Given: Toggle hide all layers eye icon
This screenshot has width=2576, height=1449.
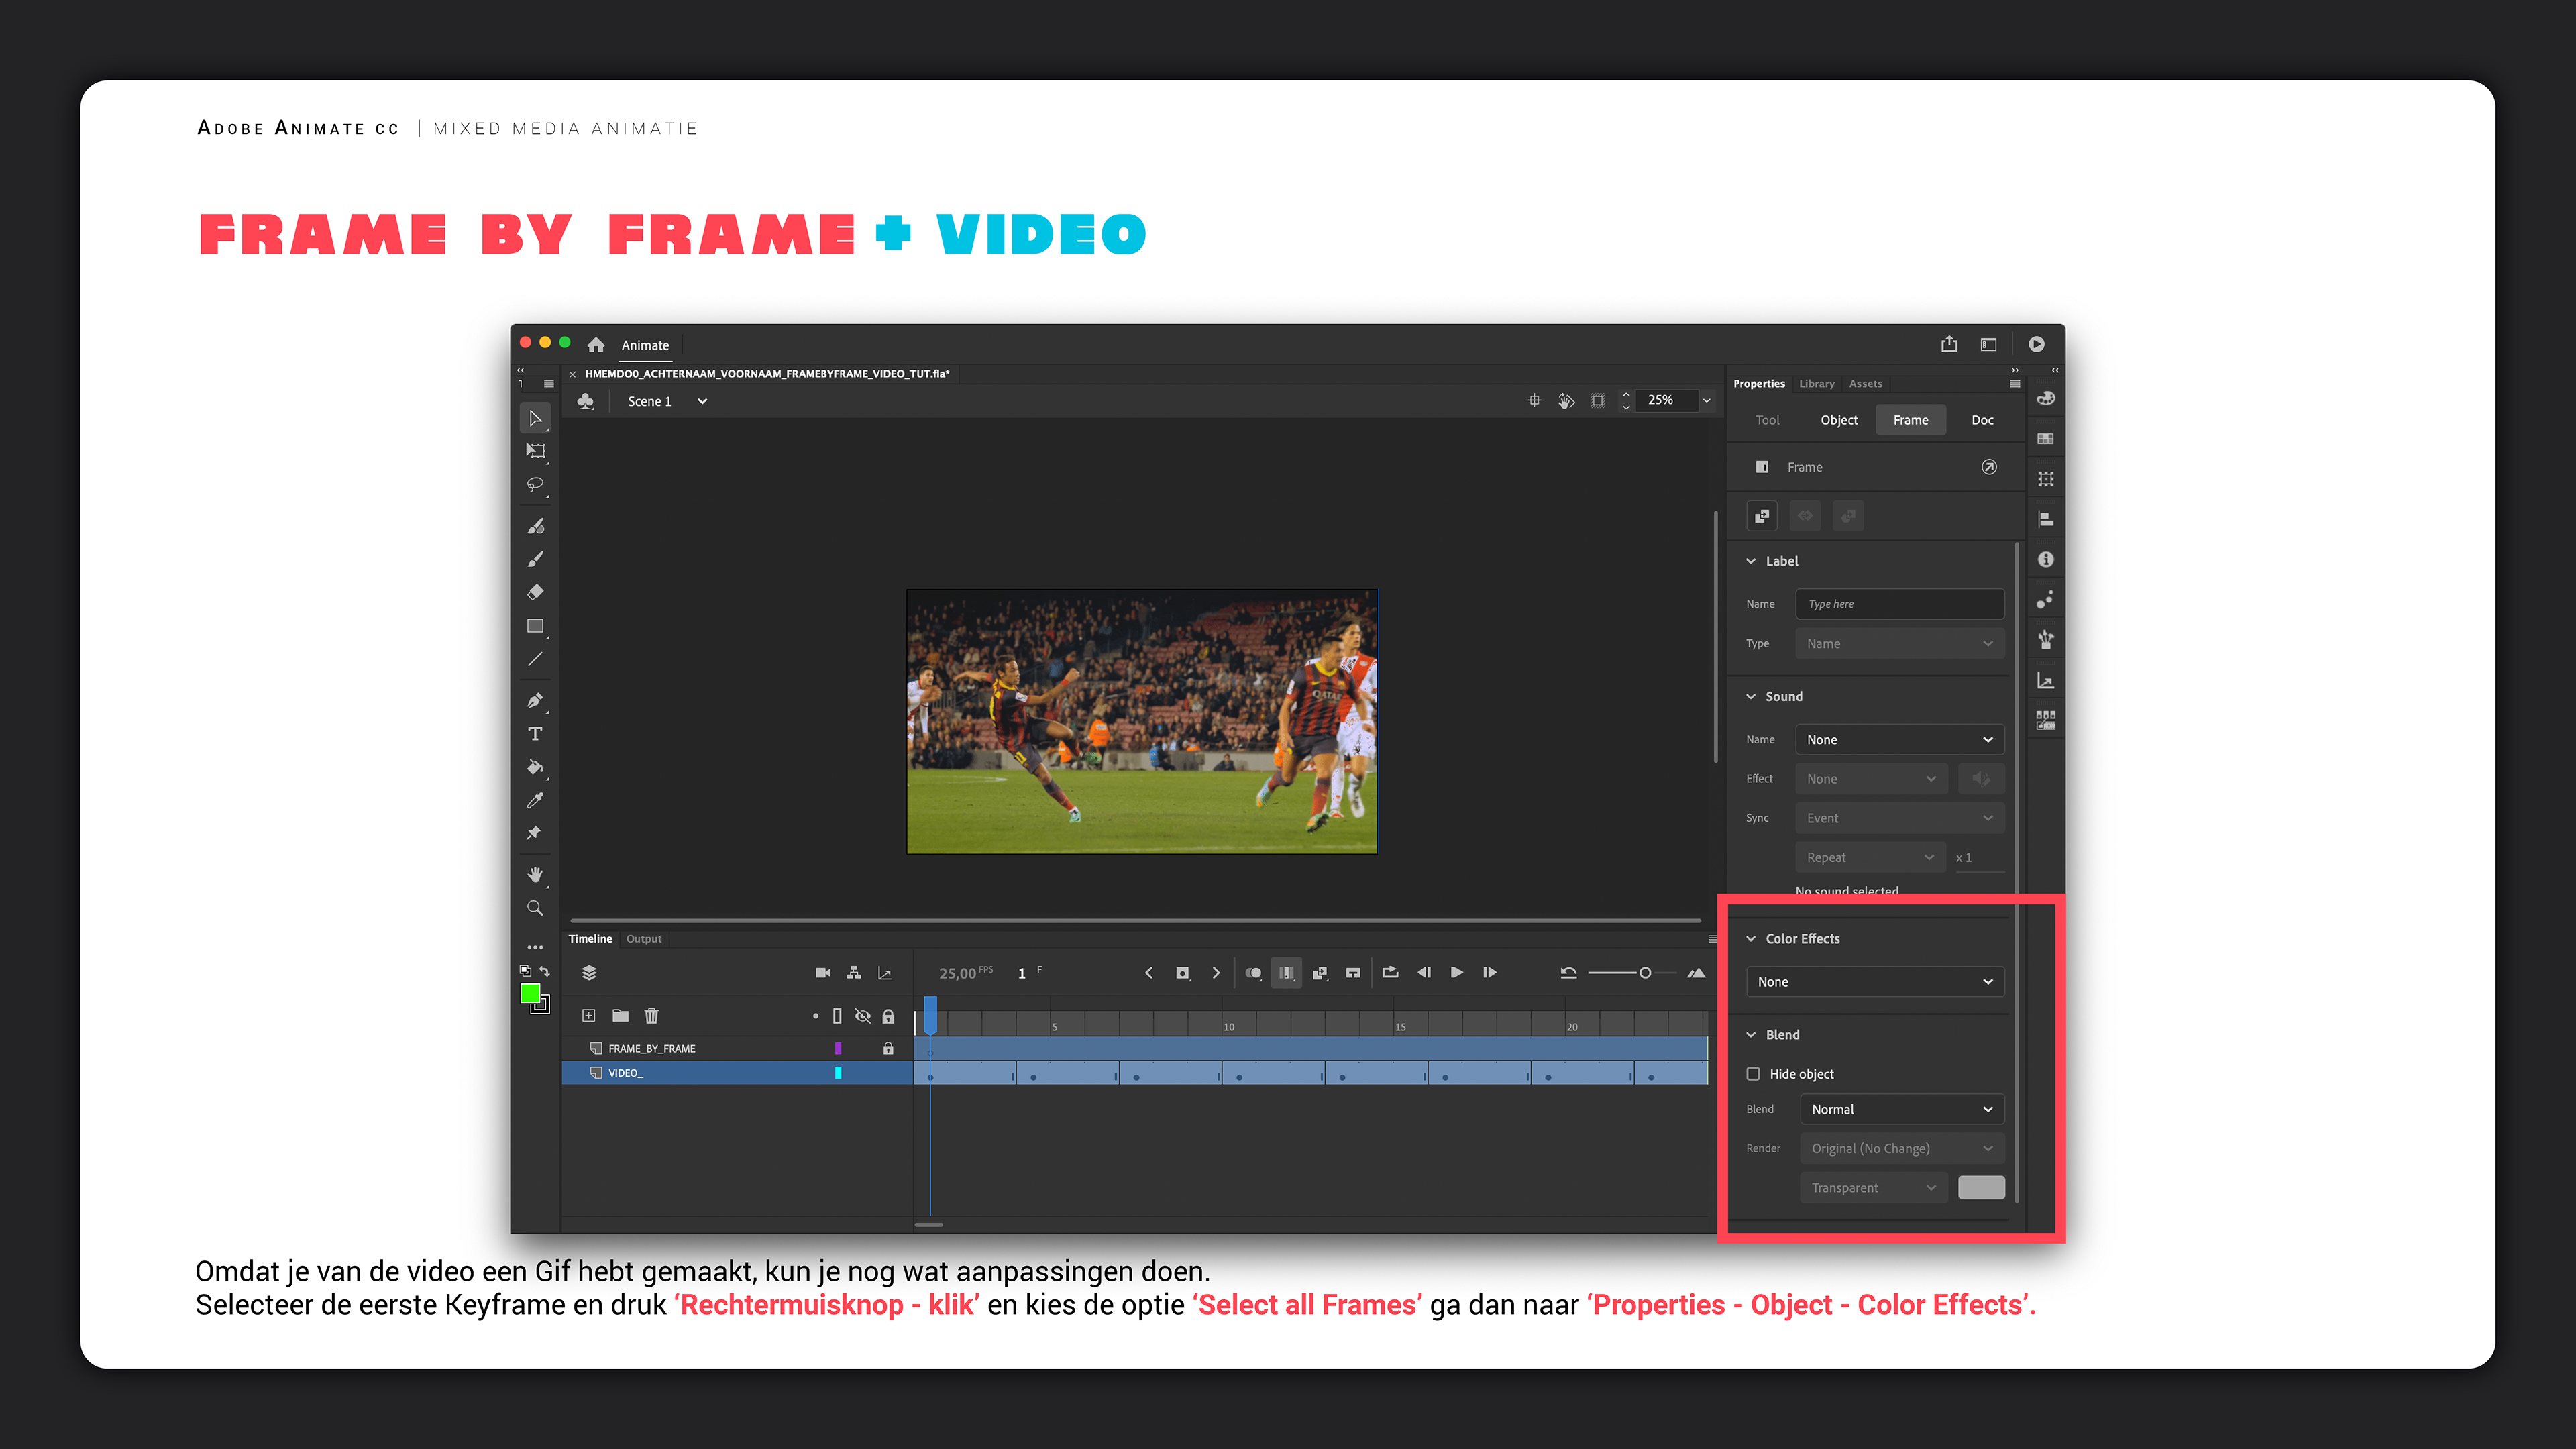Looking at the screenshot, I should coord(862,1016).
